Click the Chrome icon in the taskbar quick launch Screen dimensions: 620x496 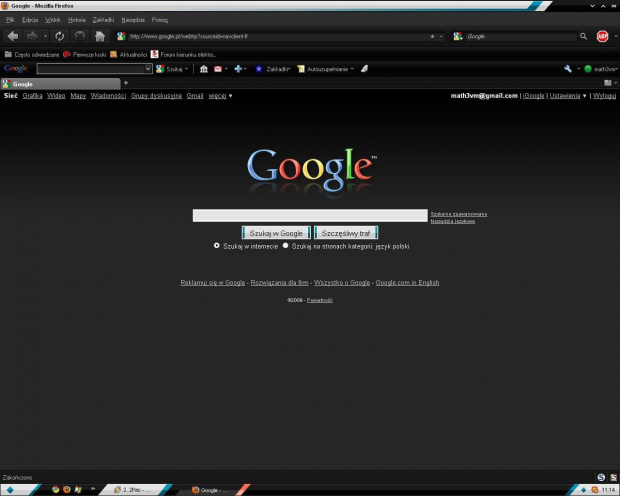point(55,490)
